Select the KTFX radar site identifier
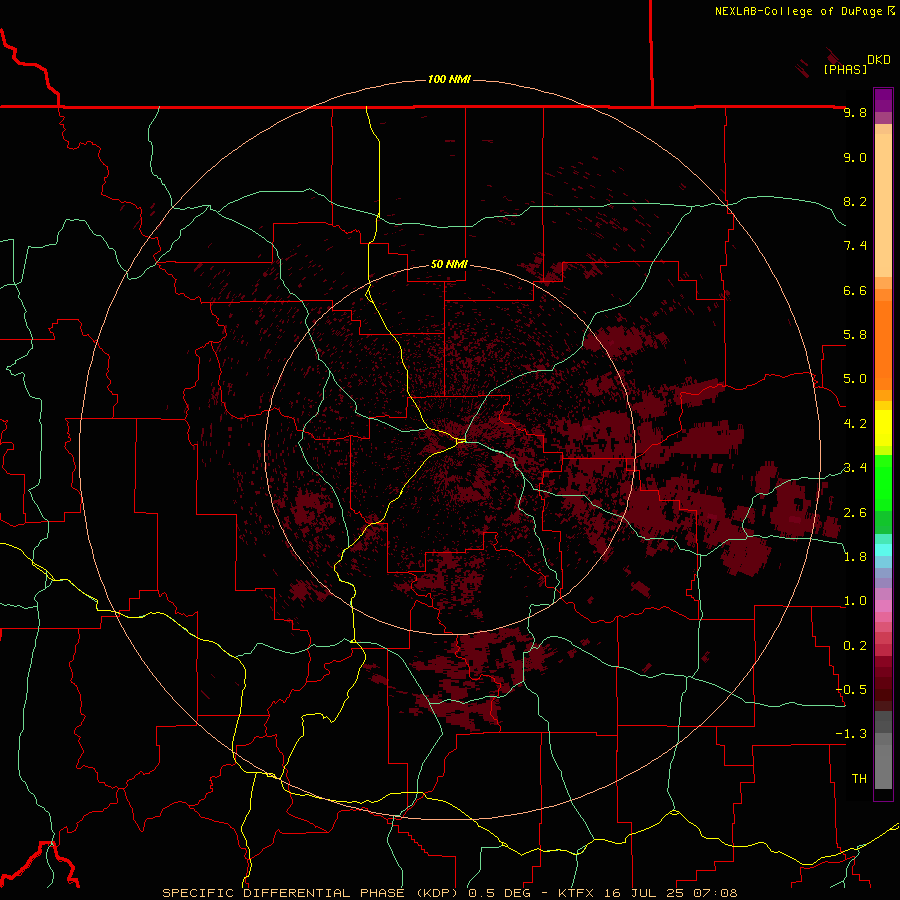This screenshot has height=900, width=900. 577,893
